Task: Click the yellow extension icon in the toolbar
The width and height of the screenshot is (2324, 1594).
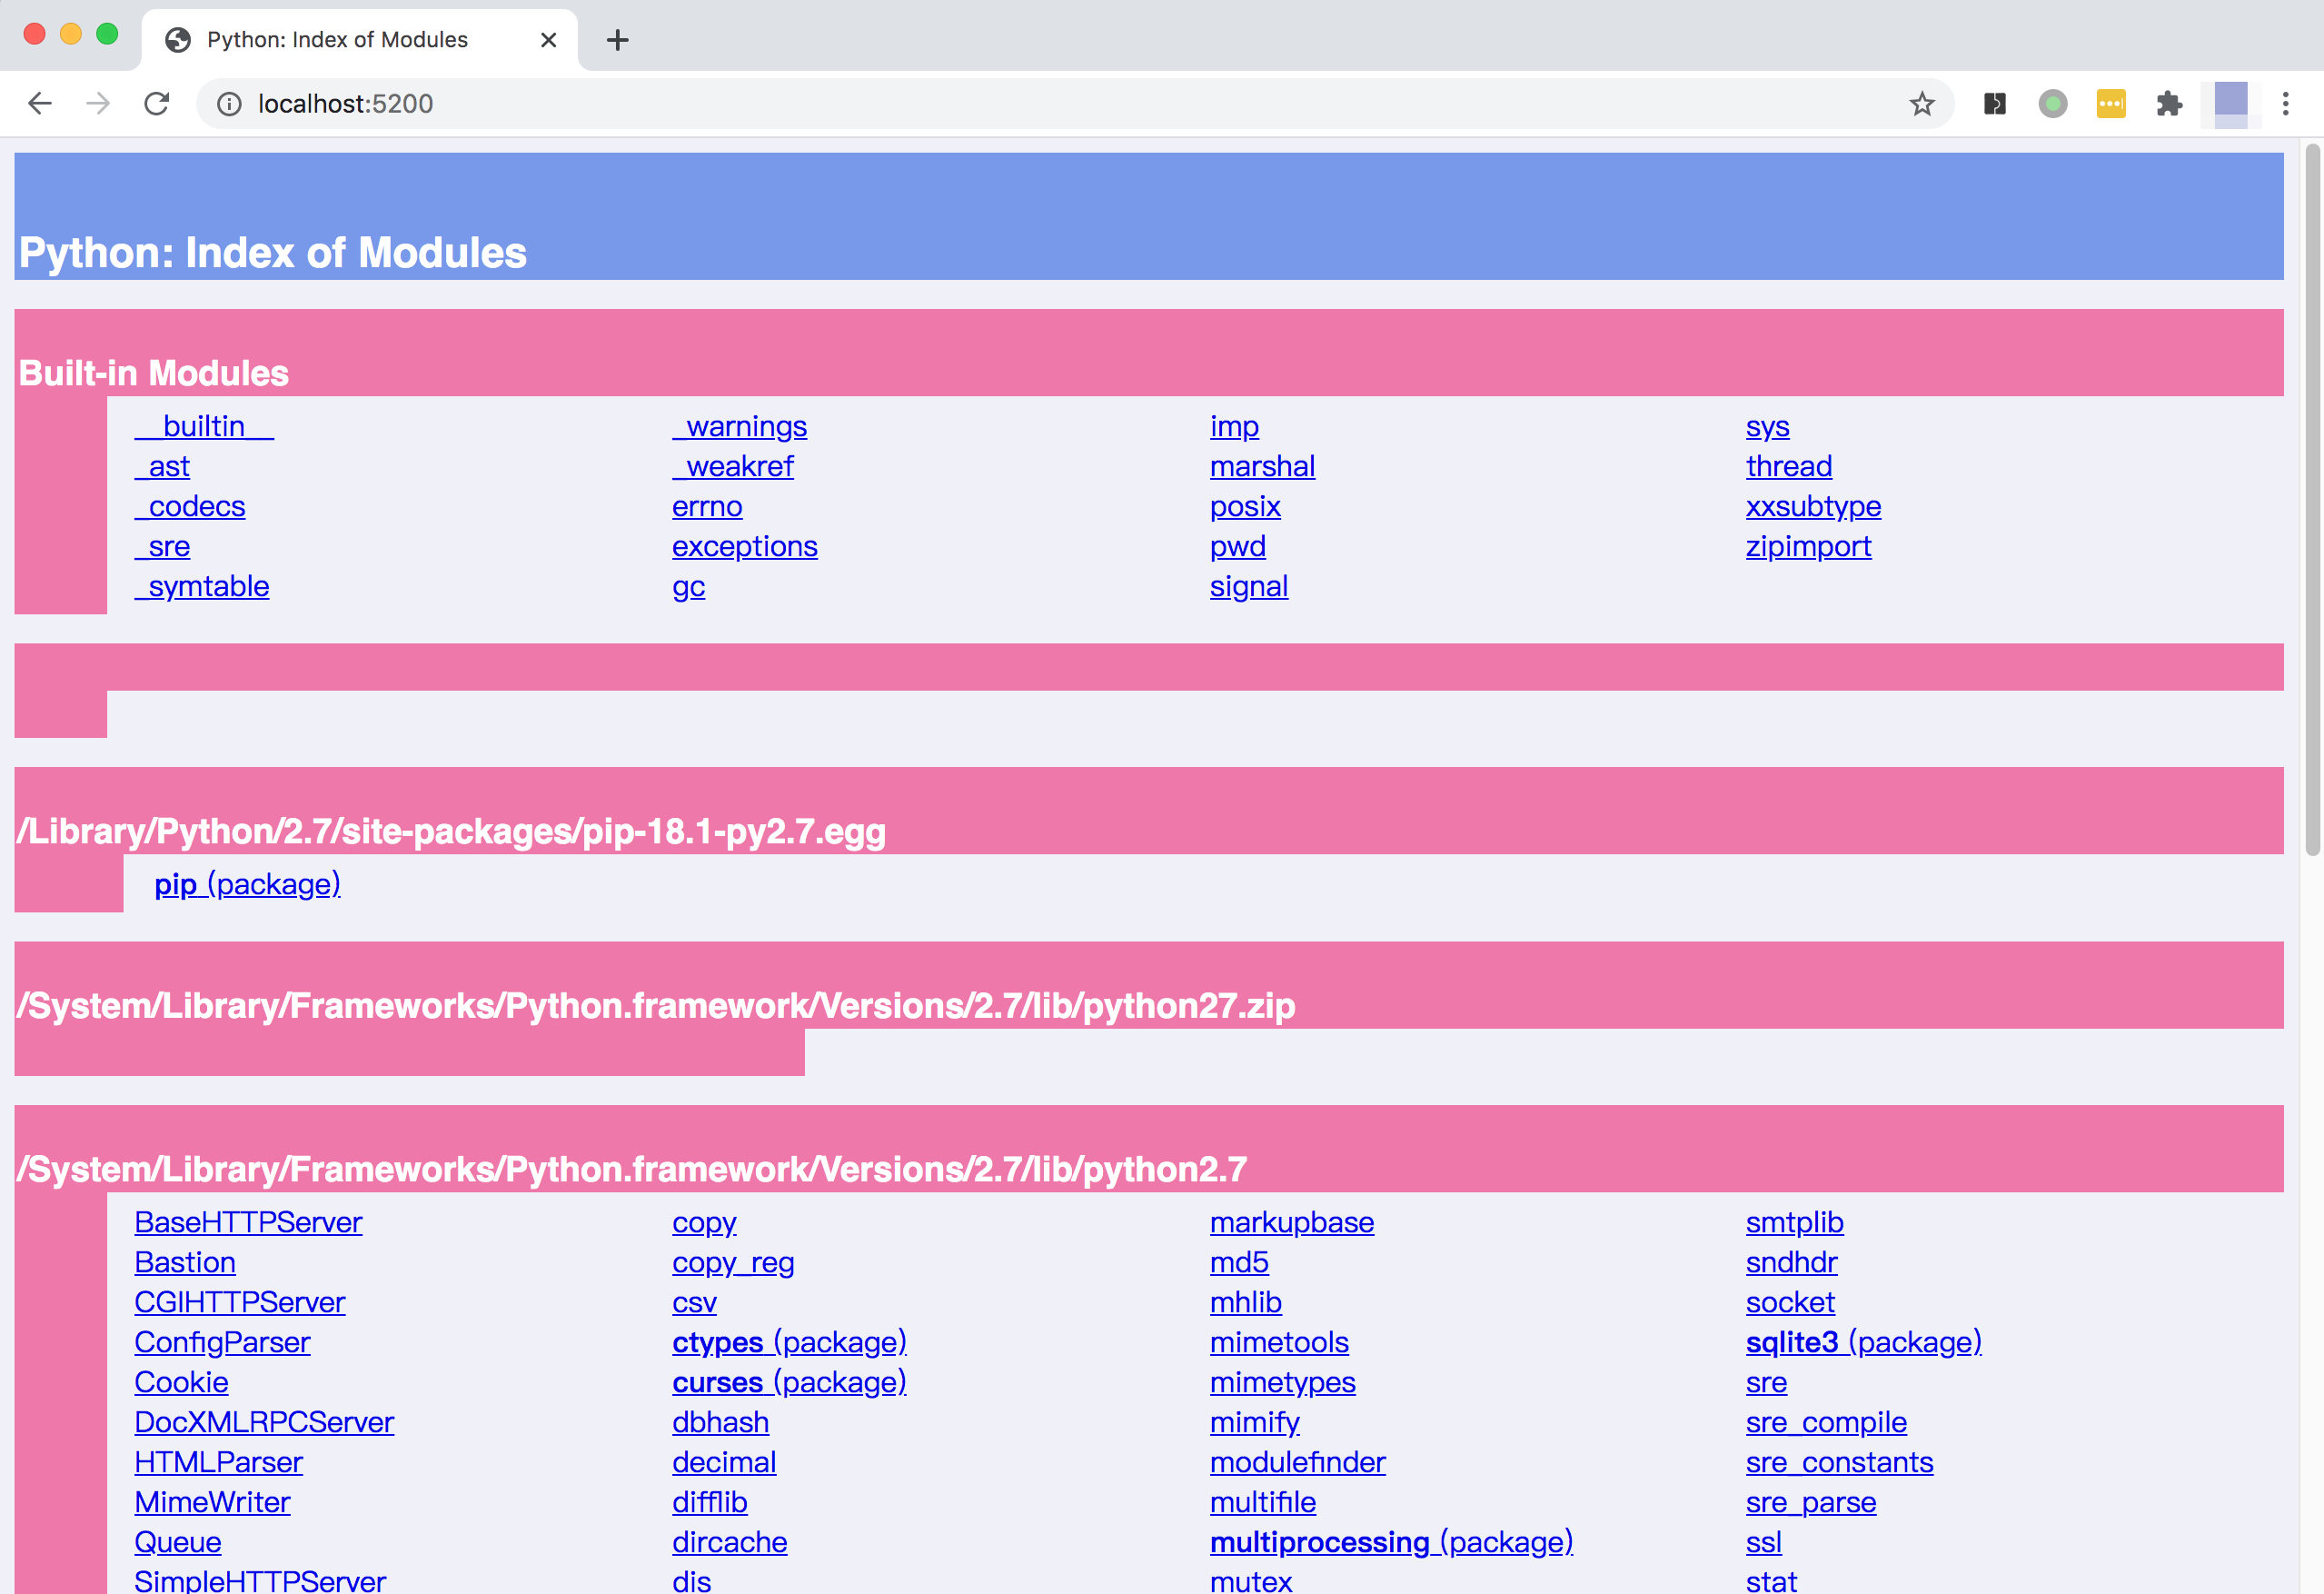Action: (2110, 104)
